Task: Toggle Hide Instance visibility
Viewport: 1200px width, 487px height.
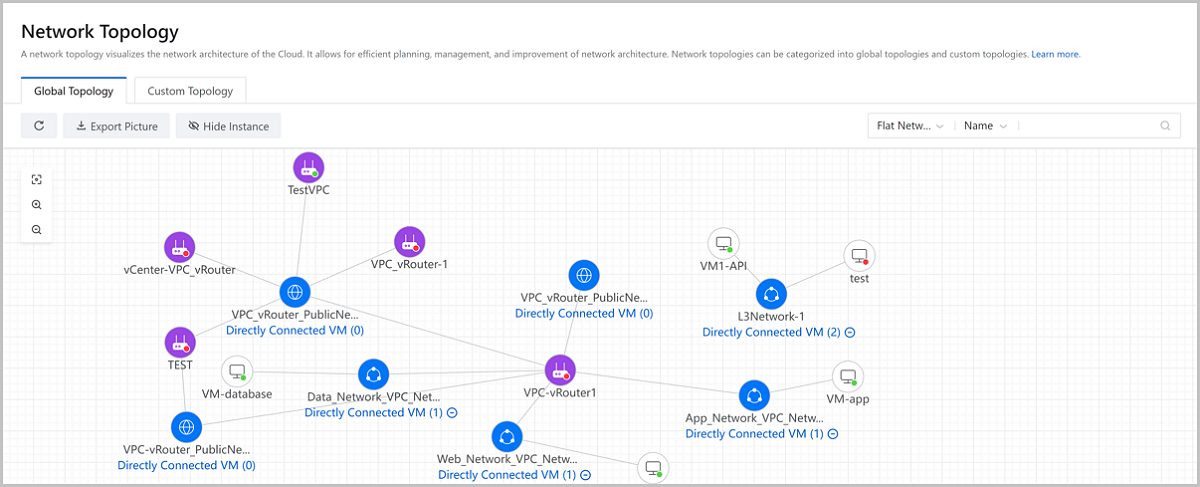Action: (228, 126)
